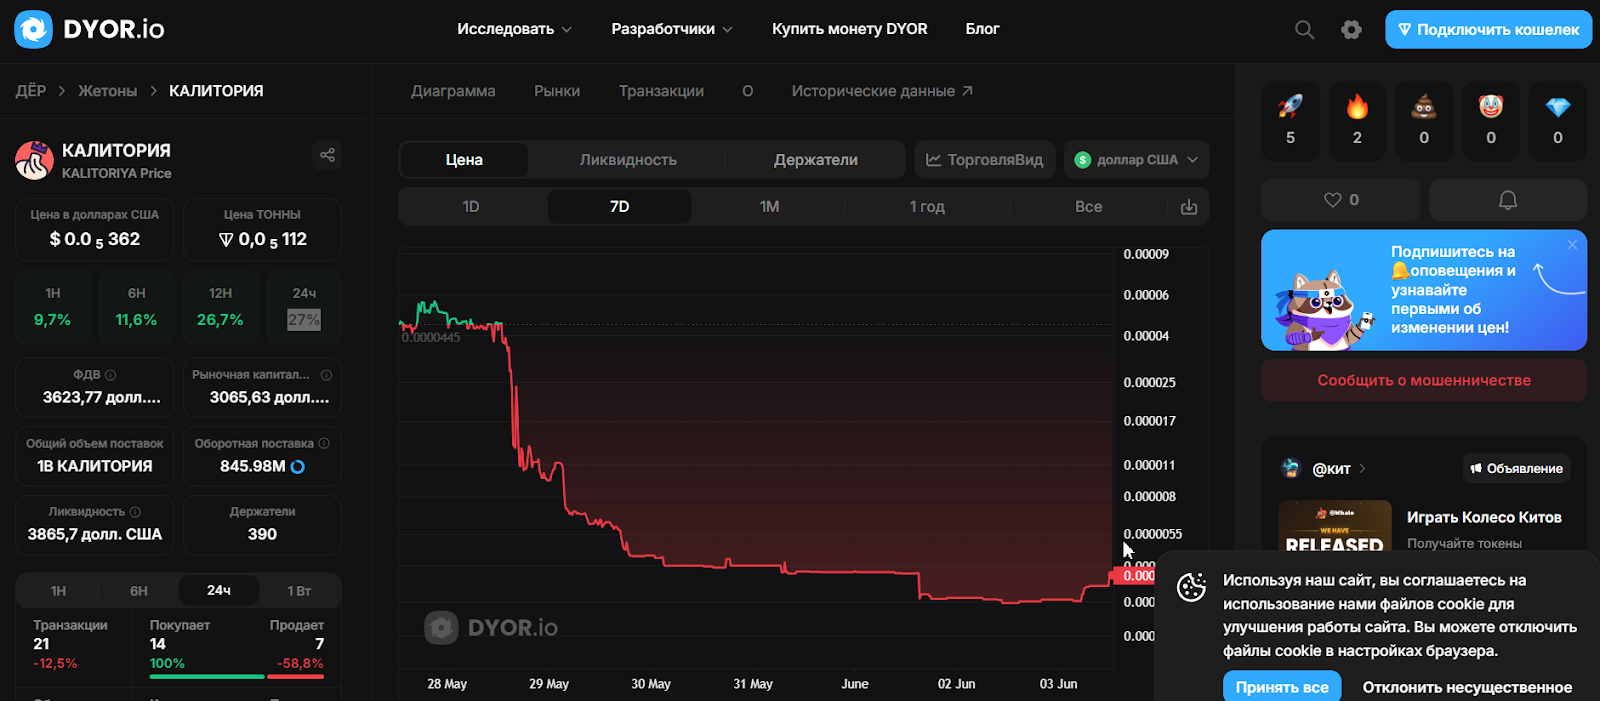Click the bell notification button

pos(1507,200)
